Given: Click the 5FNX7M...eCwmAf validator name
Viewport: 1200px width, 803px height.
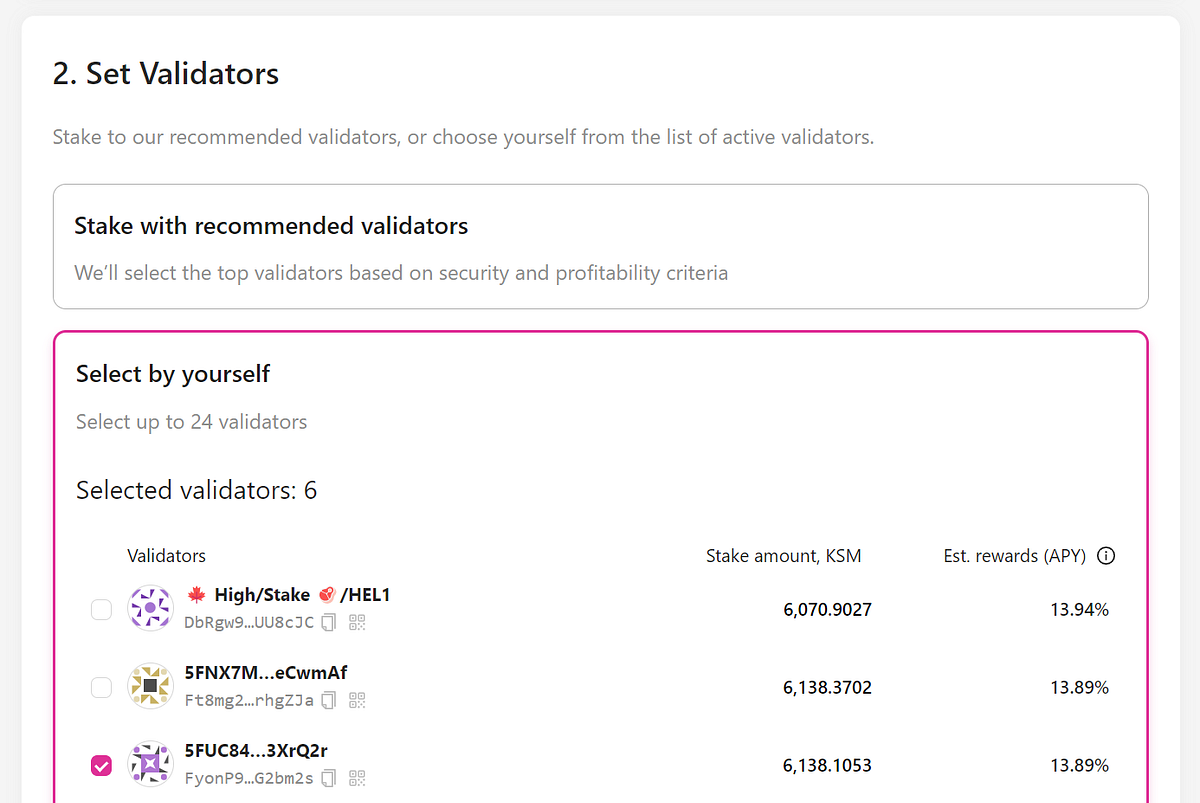Looking at the screenshot, I should click(x=266, y=673).
